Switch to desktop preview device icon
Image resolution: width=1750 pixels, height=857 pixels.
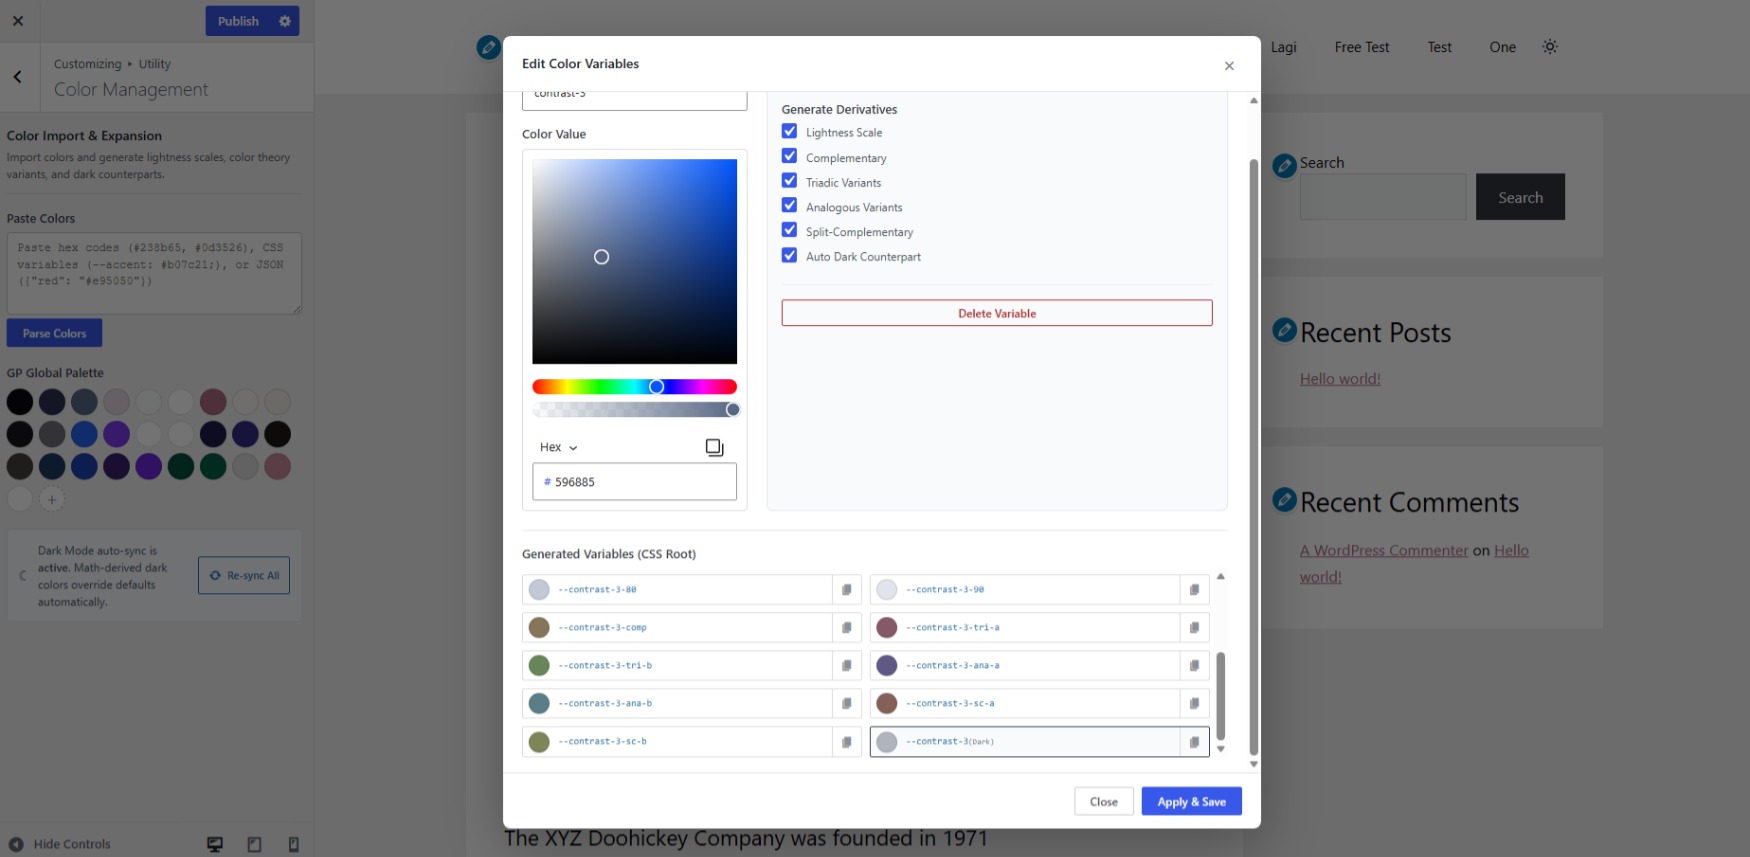pyautogui.click(x=214, y=845)
